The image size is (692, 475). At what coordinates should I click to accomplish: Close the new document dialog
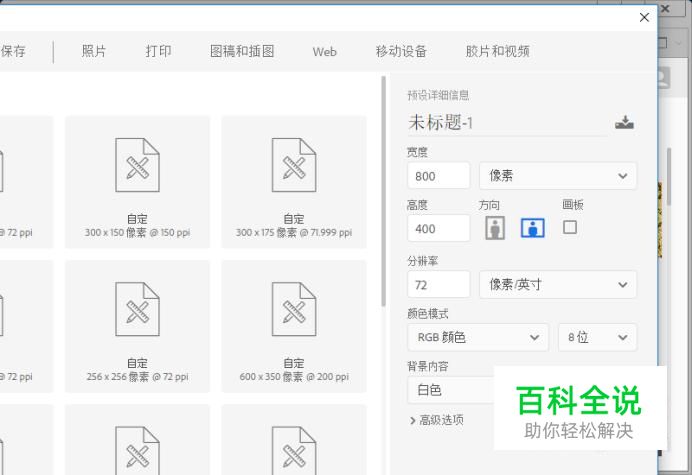(x=644, y=17)
